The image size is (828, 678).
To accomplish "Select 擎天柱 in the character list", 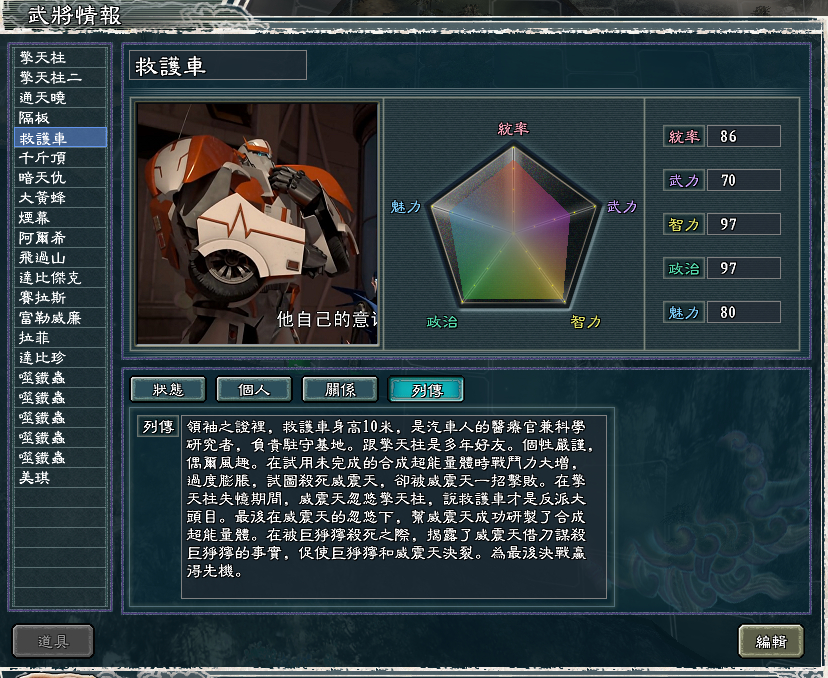I will [60, 58].
